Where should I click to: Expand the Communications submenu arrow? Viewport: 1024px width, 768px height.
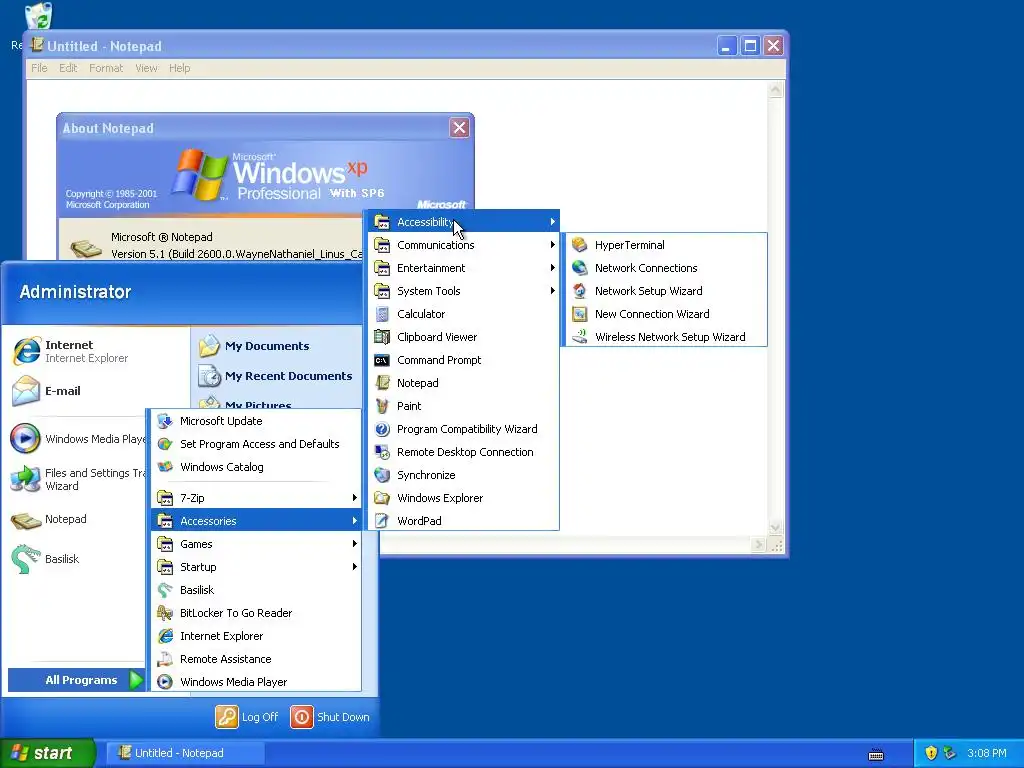552,245
